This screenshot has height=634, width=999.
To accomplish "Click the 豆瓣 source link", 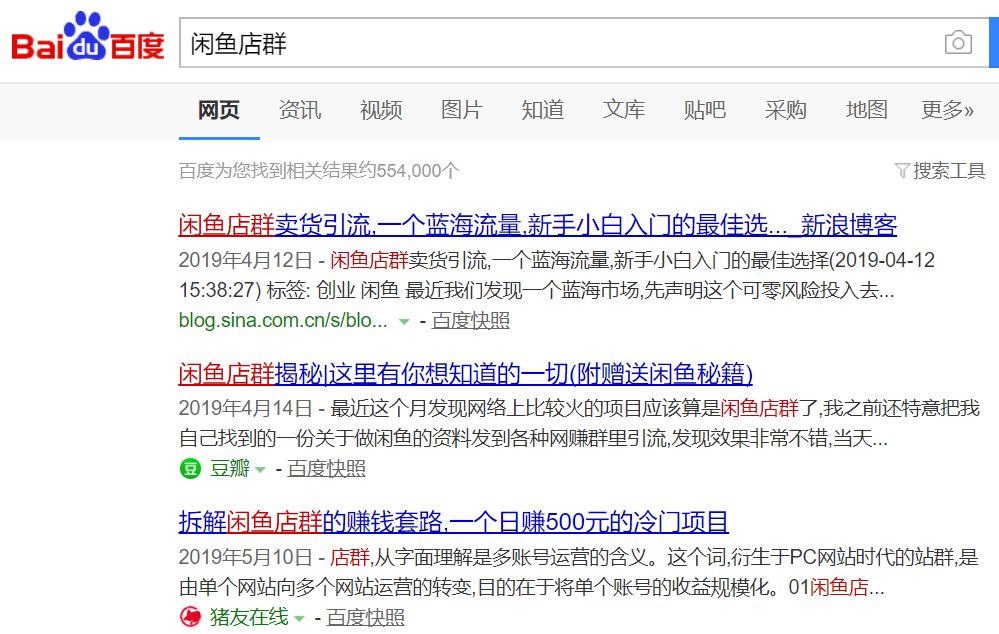I will 229,469.
